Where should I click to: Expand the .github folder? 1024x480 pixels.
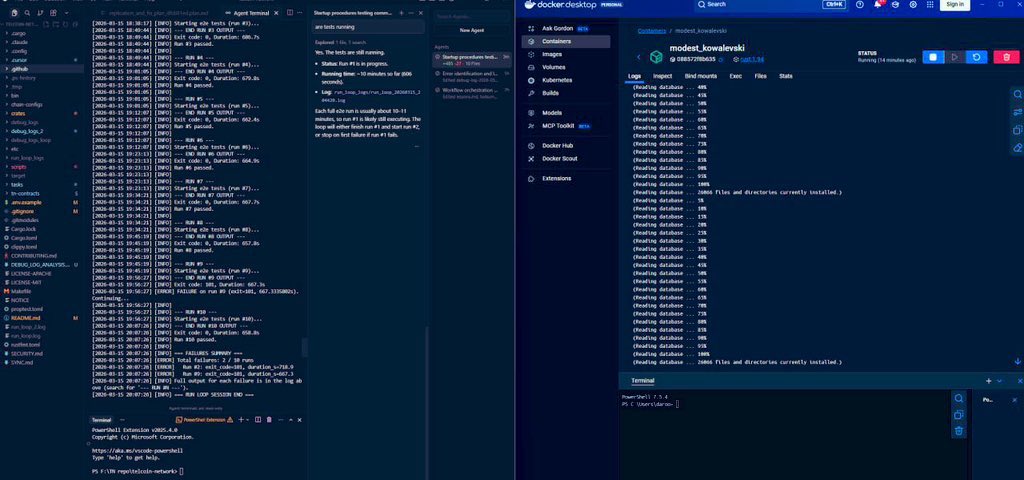[42, 69]
